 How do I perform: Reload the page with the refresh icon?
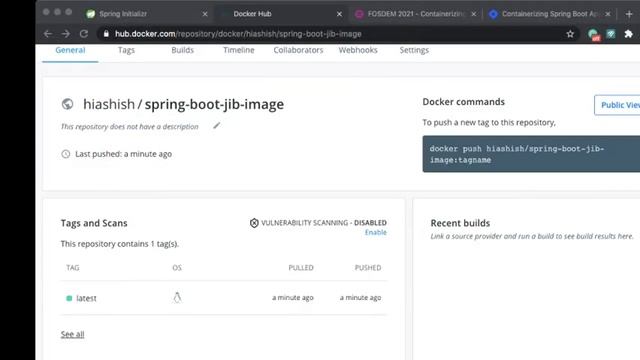pos(84,34)
